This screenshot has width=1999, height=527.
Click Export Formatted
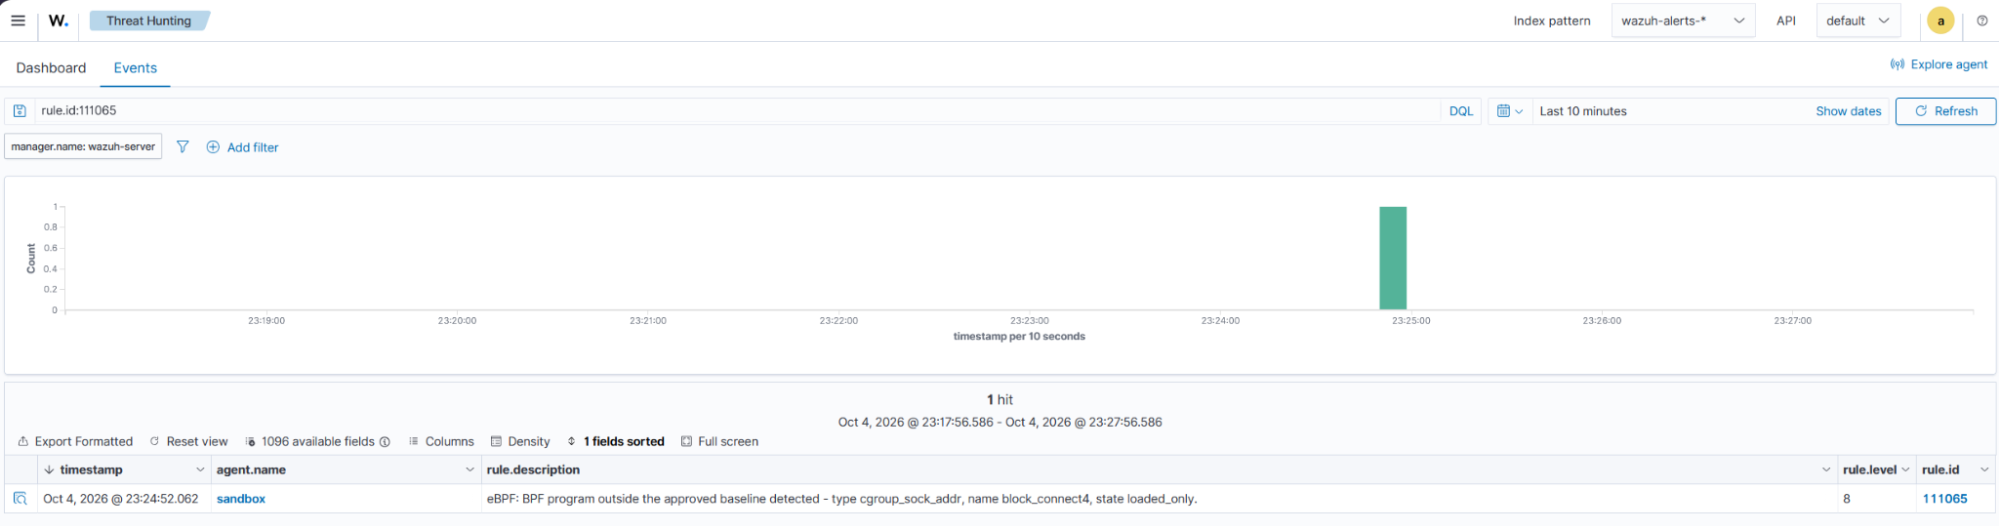pos(75,441)
